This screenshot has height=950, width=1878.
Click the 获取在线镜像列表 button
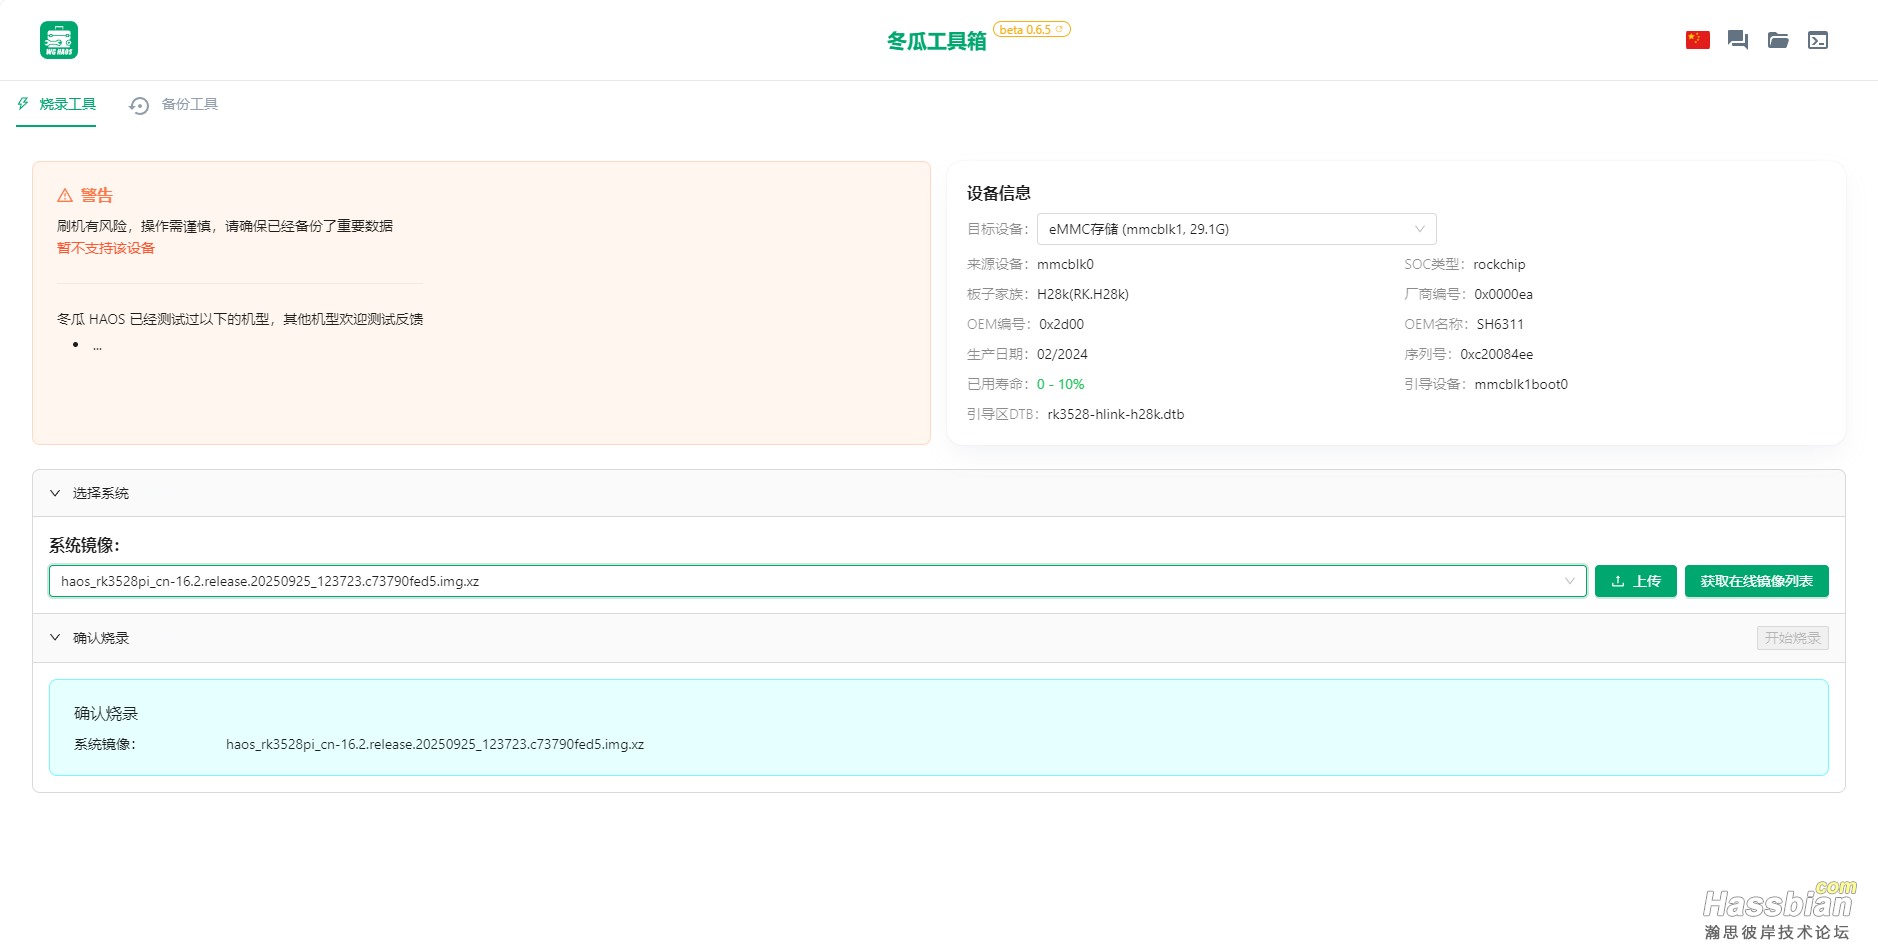click(x=1756, y=581)
